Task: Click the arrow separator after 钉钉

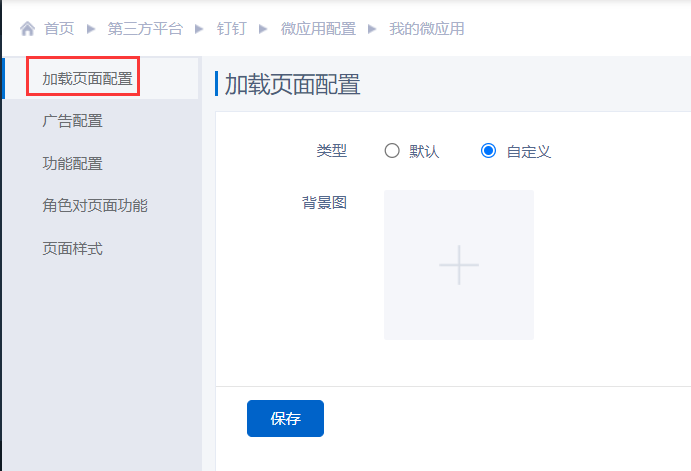Action: coord(264,29)
